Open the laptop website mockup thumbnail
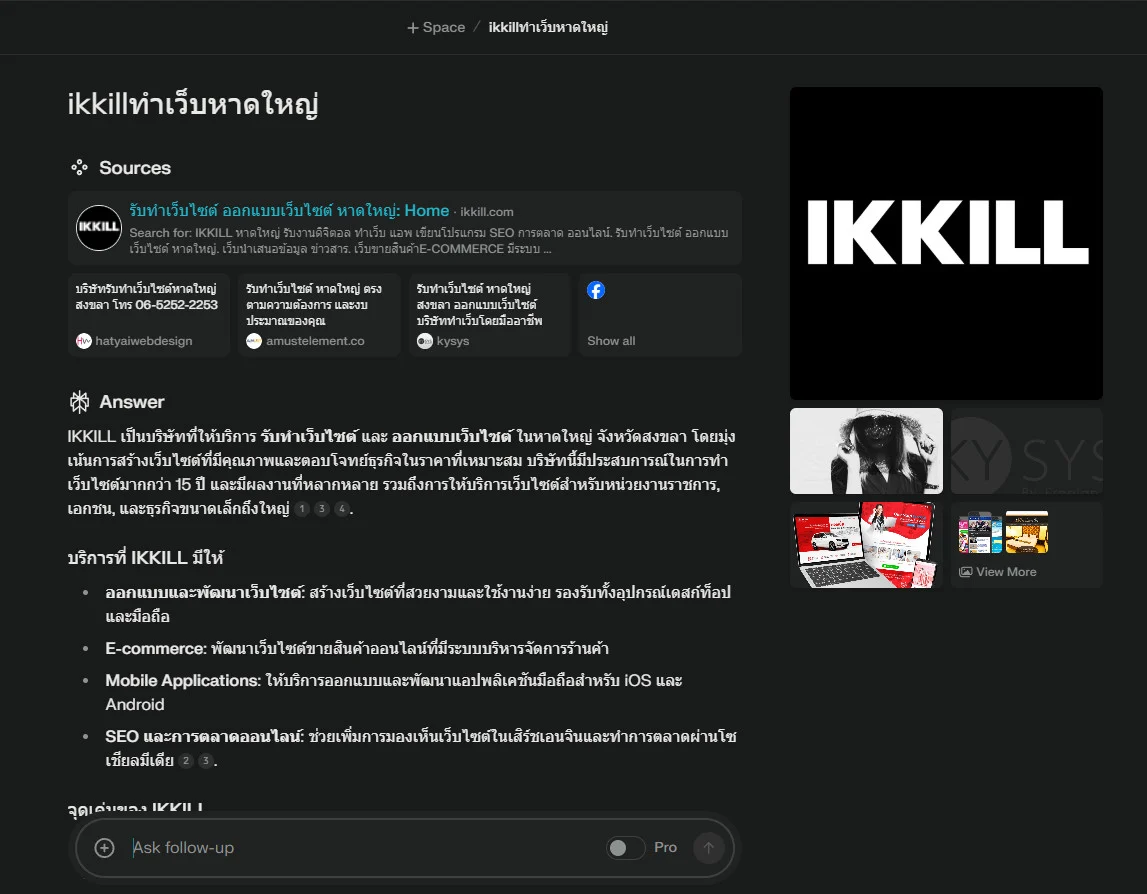Viewport: 1147px width, 894px height. (866, 545)
